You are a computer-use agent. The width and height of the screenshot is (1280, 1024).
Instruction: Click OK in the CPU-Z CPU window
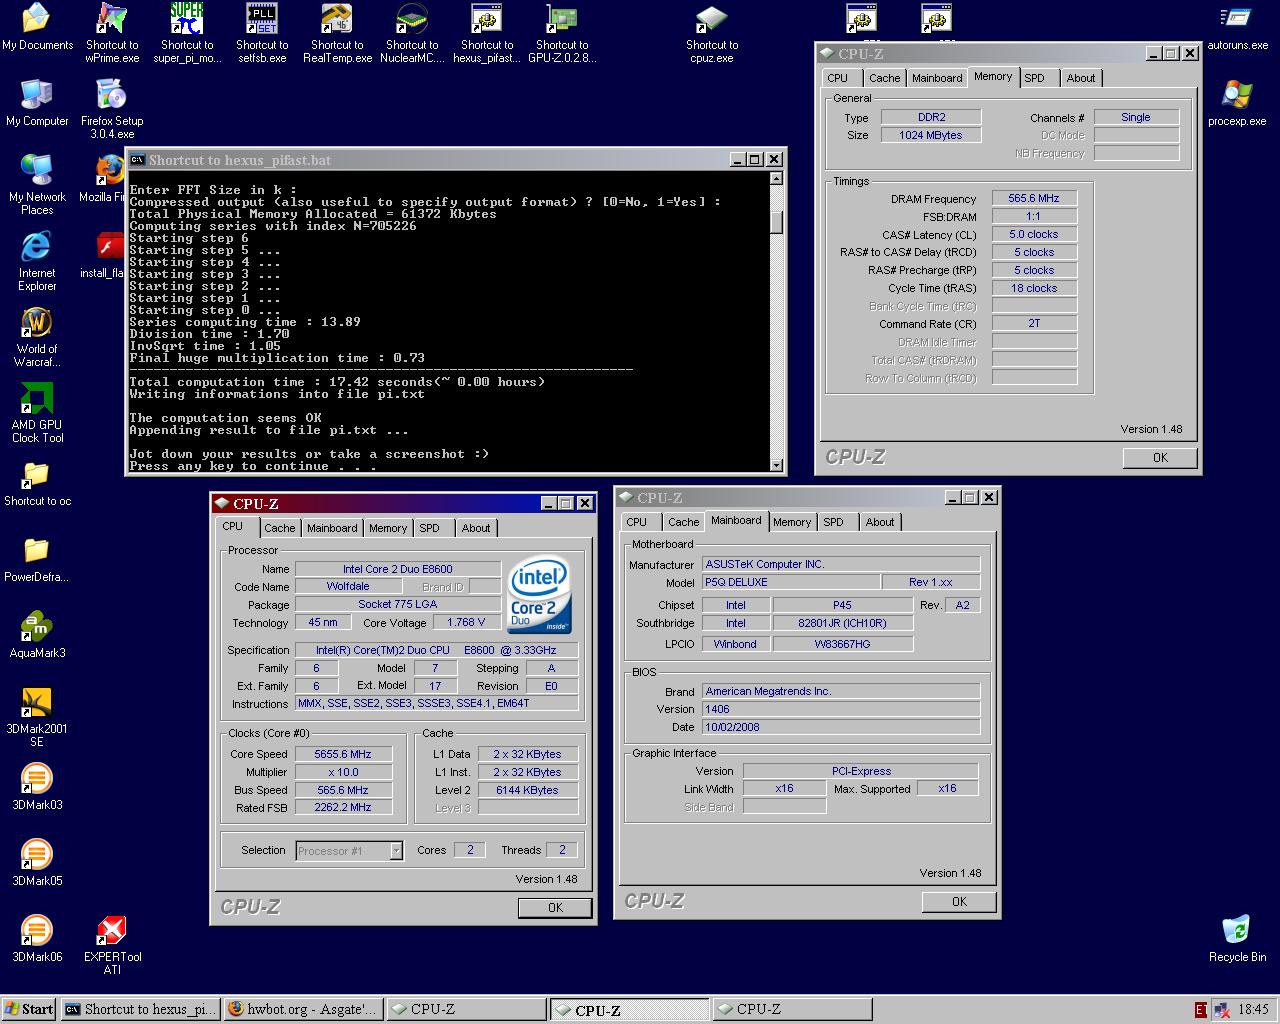click(x=555, y=907)
